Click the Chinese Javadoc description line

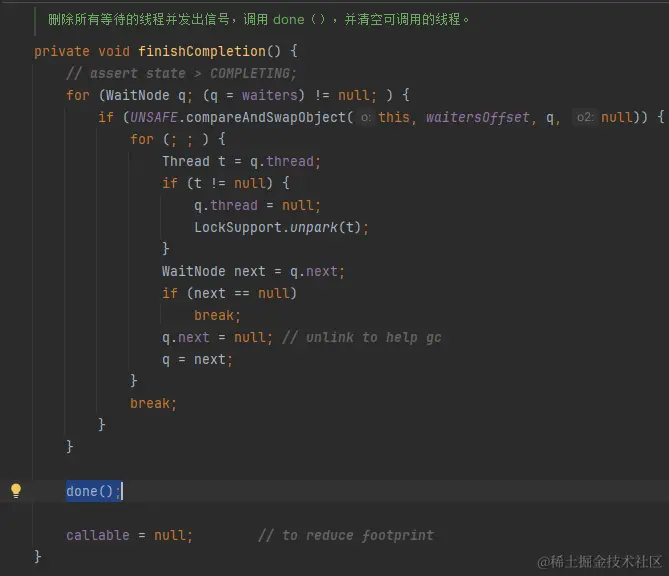coord(258,19)
